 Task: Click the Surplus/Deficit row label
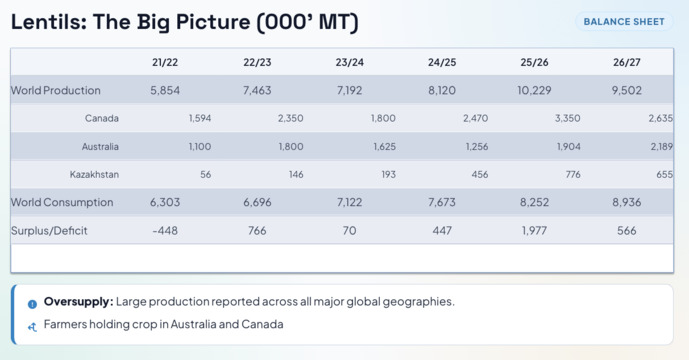(49, 230)
